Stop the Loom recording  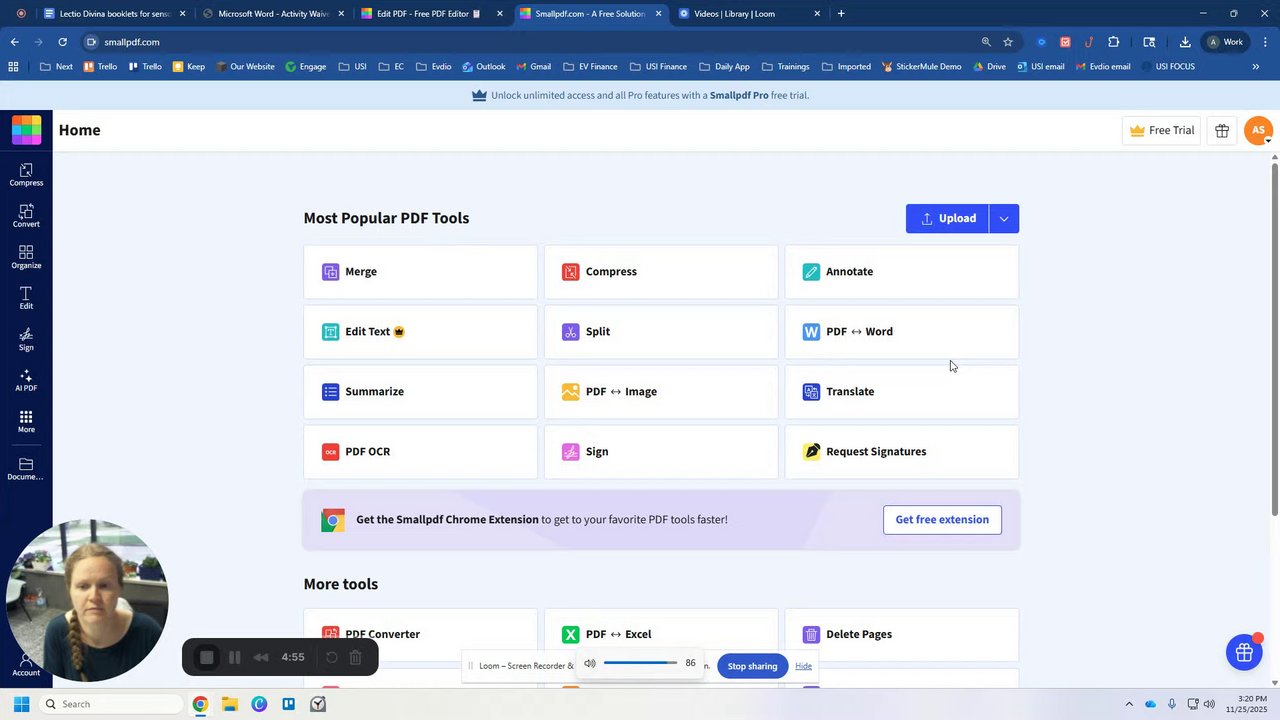pos(207,657)
